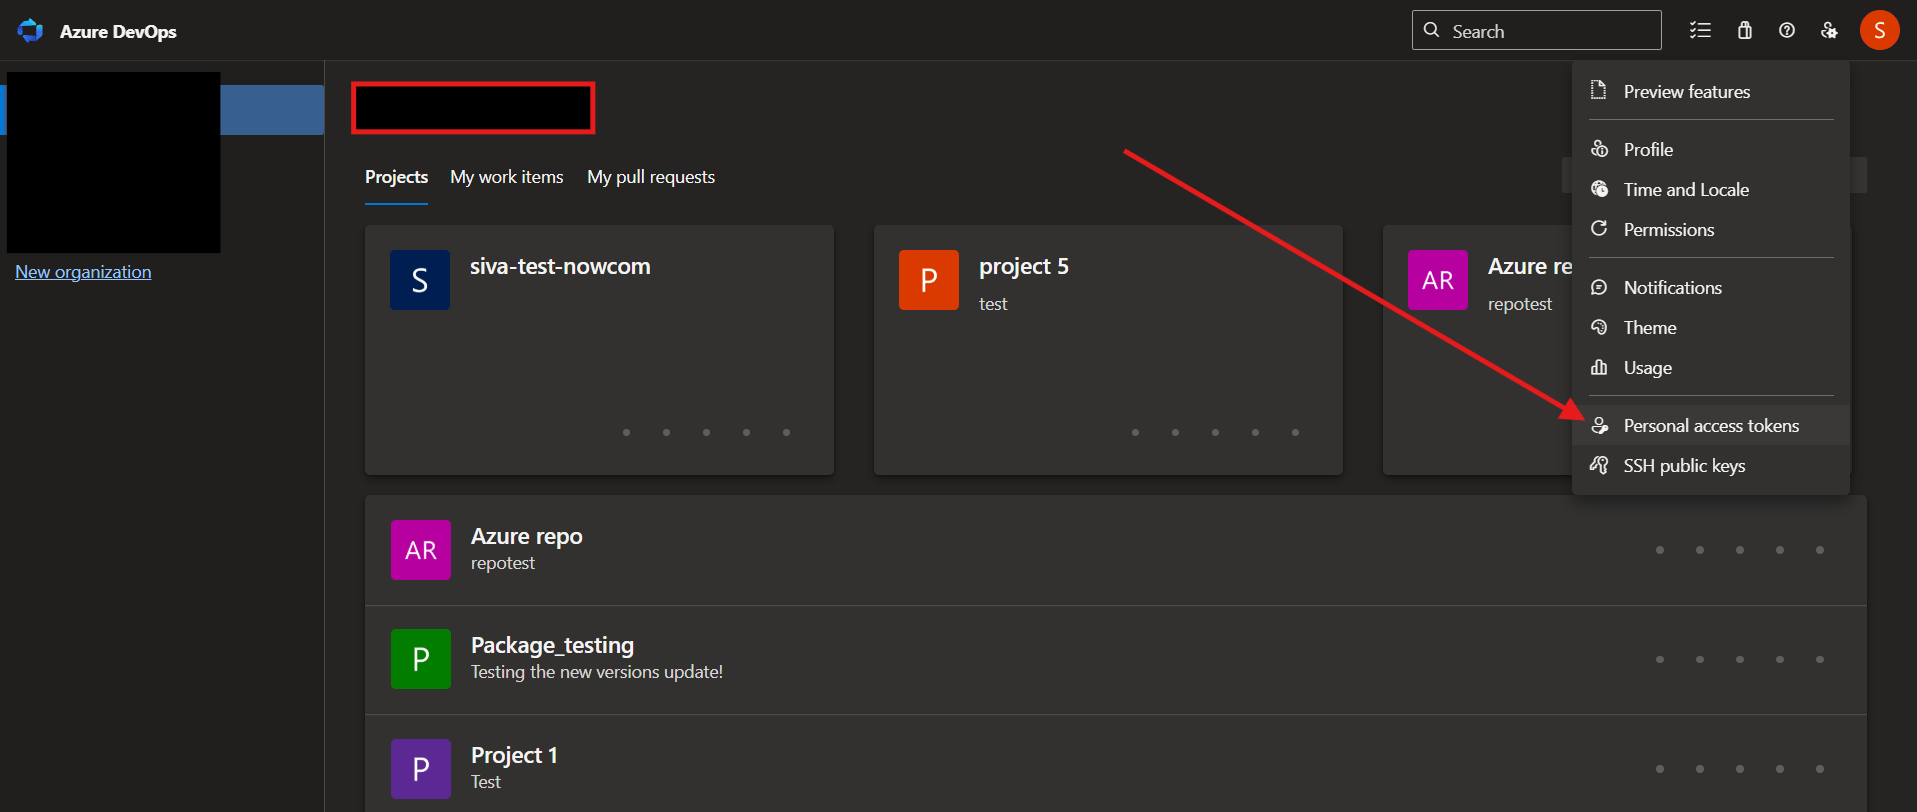Open SSH public keys menu item
This screenshot has height=812, width=1917.
pyautogui.click(x=1711, y=465)
